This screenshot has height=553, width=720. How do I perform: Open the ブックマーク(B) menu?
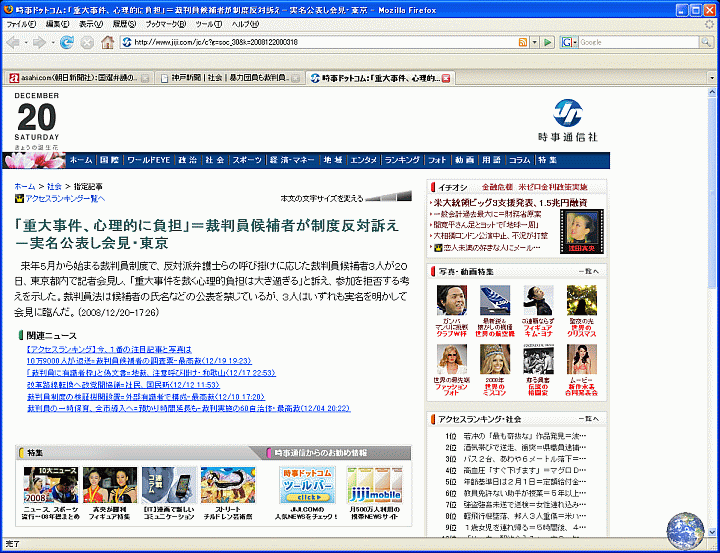pos(165,23)
